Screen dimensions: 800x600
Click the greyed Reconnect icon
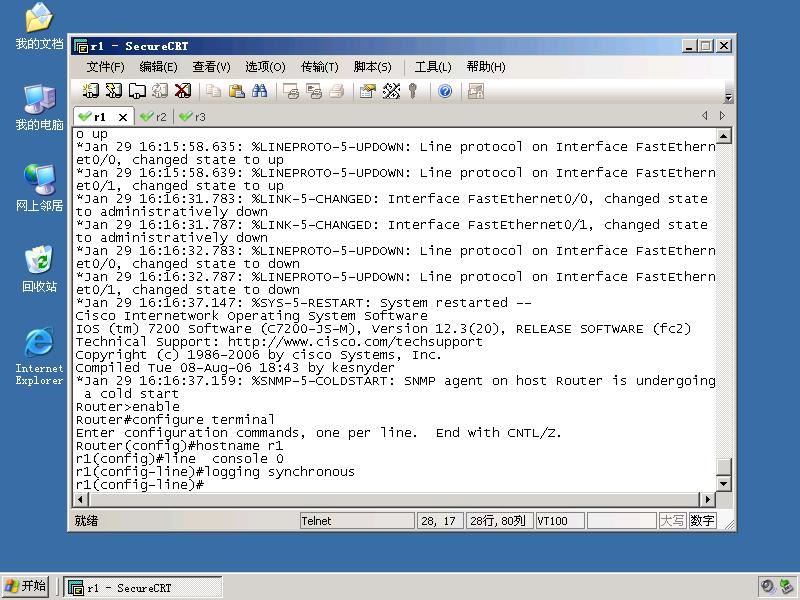pyautogui.click(x=160, y=91)
